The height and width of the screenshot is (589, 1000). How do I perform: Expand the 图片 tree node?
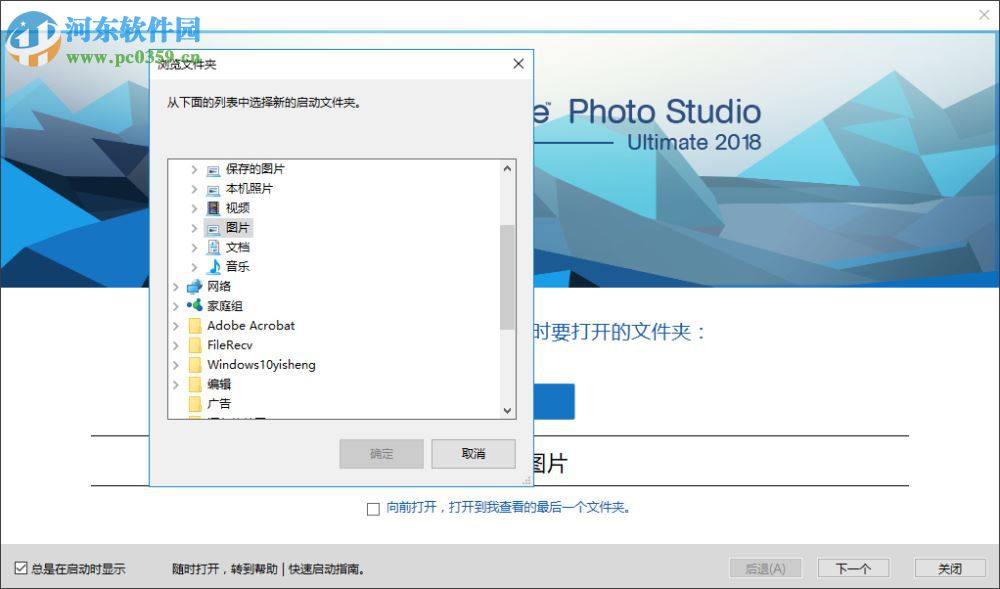click(193, 227)
